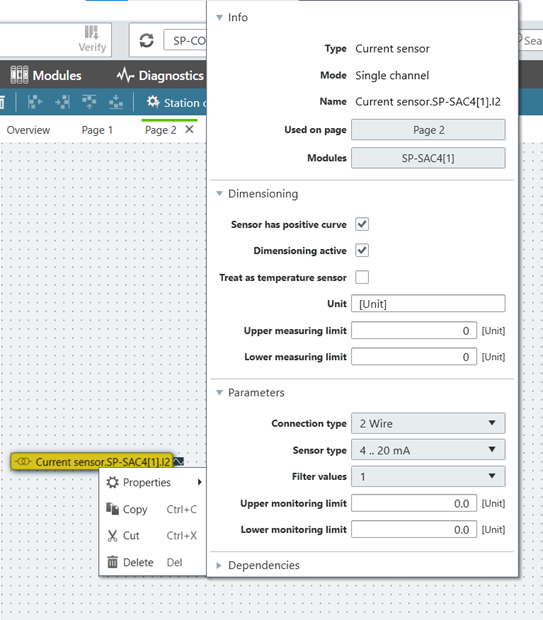Open the Filter values dropdown
The height and width of the screenshot is (620, 543).
click(428, 476)
